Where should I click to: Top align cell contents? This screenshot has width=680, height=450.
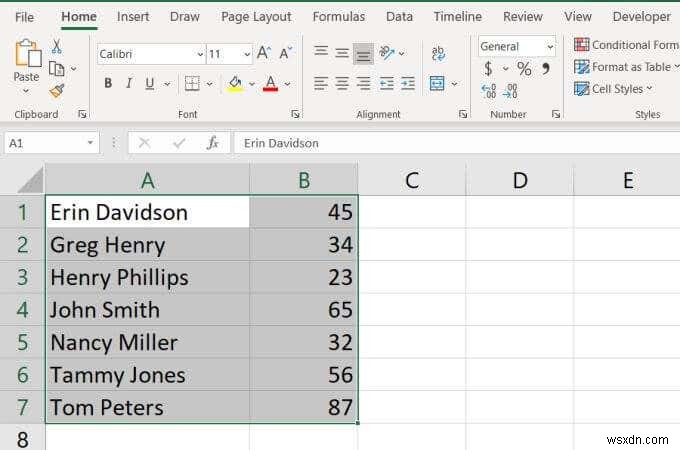[321, 52]
